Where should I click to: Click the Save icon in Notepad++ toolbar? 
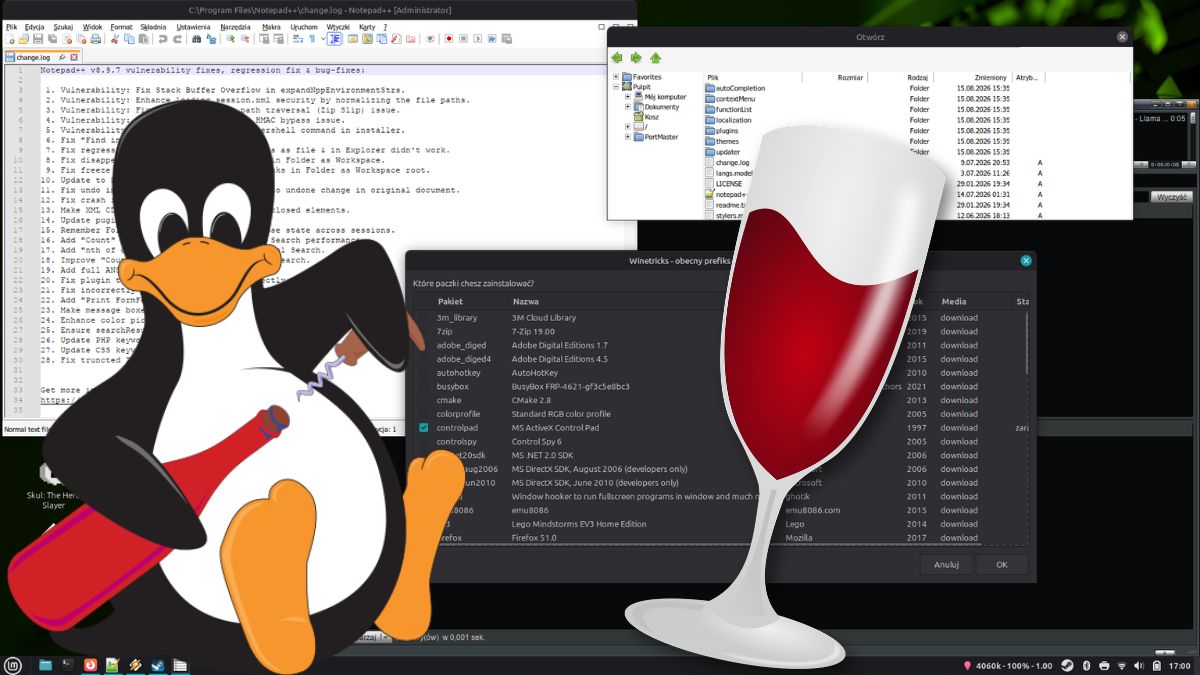tap(38, 39)
